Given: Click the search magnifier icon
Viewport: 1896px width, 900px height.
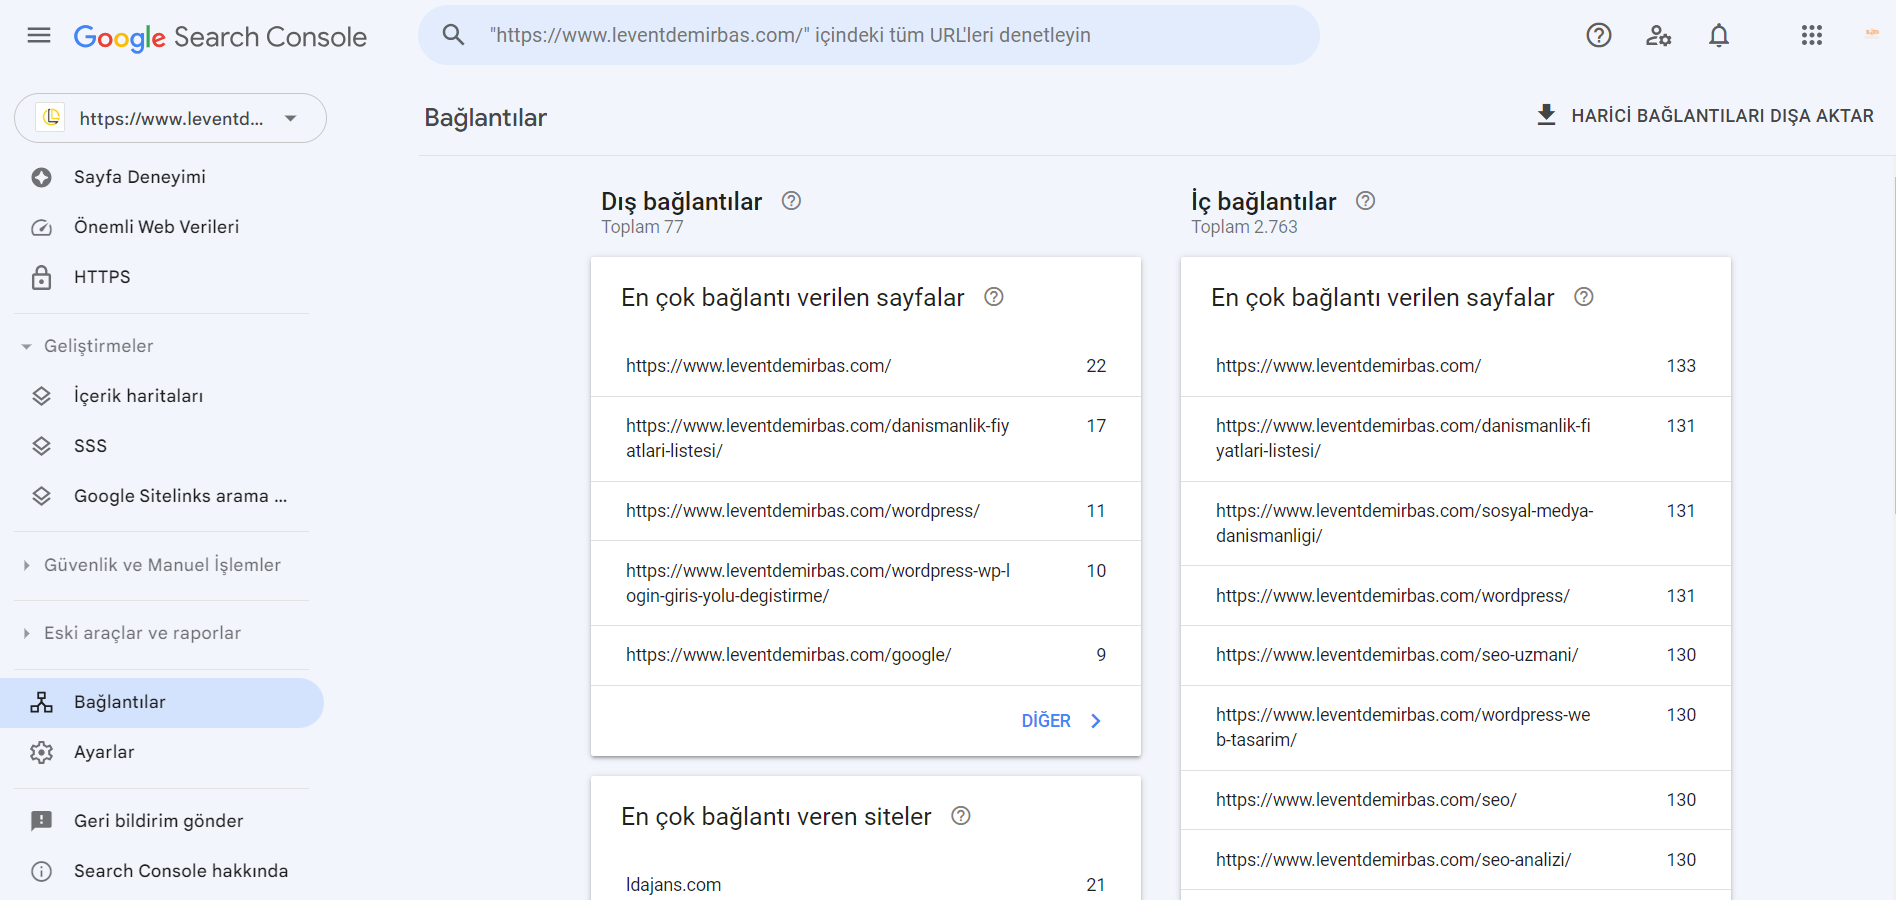Looking at the screenshot, I should (x=454, y=35).
